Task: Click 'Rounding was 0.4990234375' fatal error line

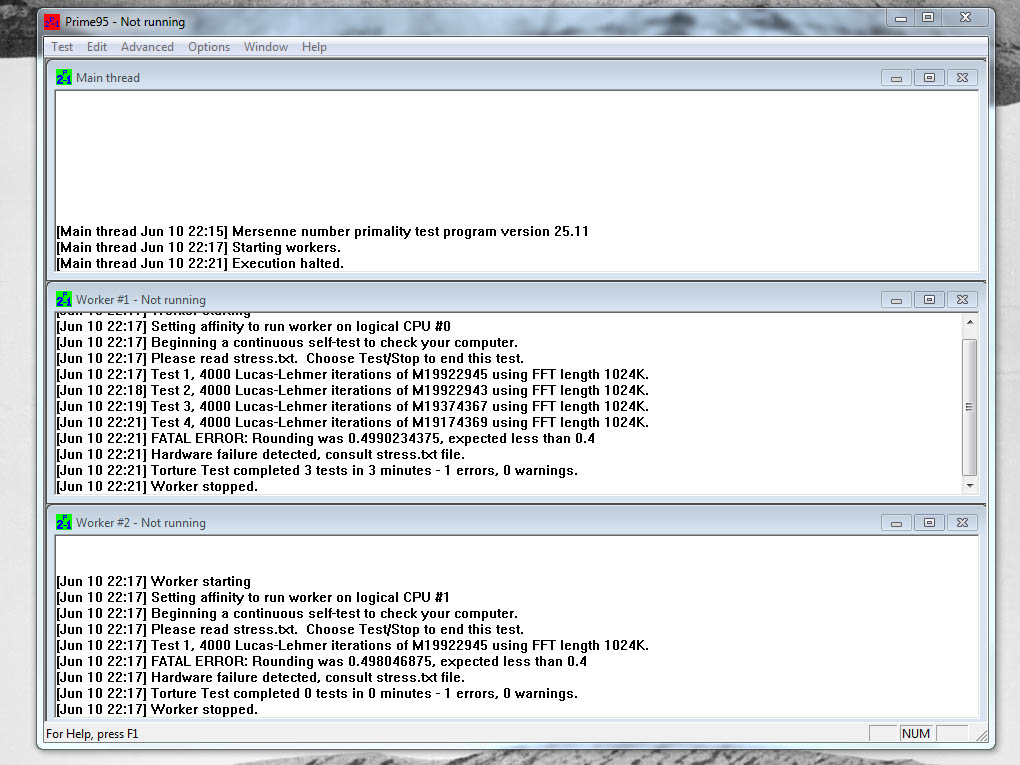Action: (x=326, y=438)
